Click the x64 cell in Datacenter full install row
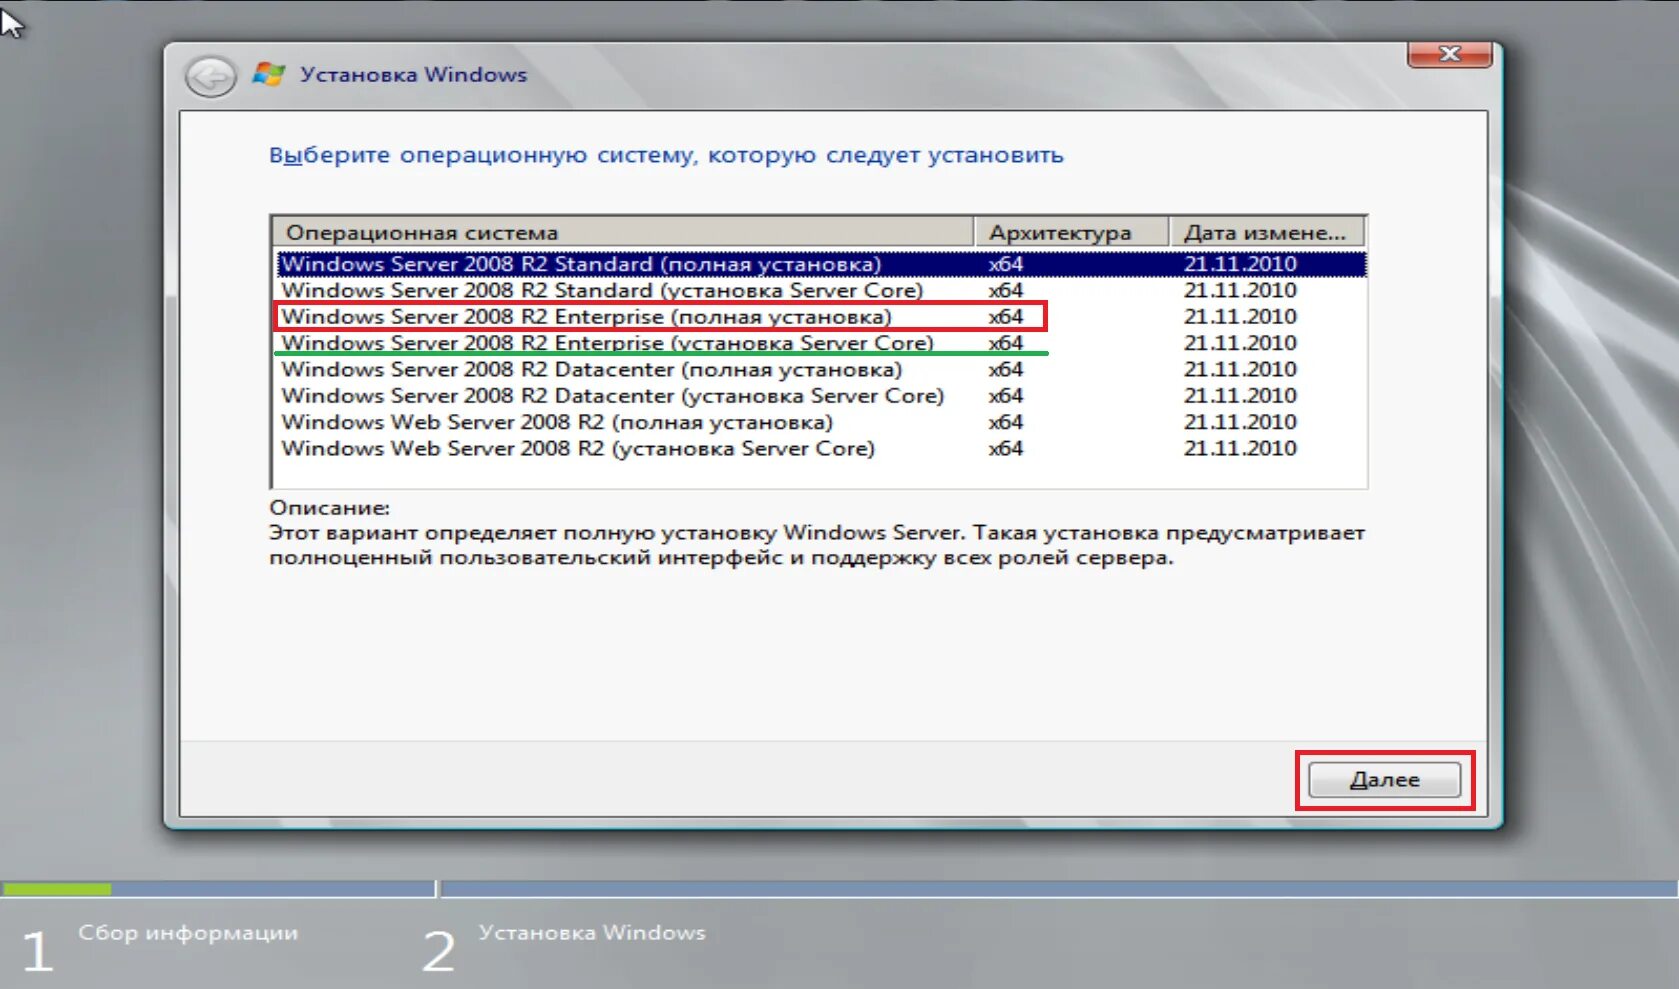1679x989 pixels. tap(1006, 369)
